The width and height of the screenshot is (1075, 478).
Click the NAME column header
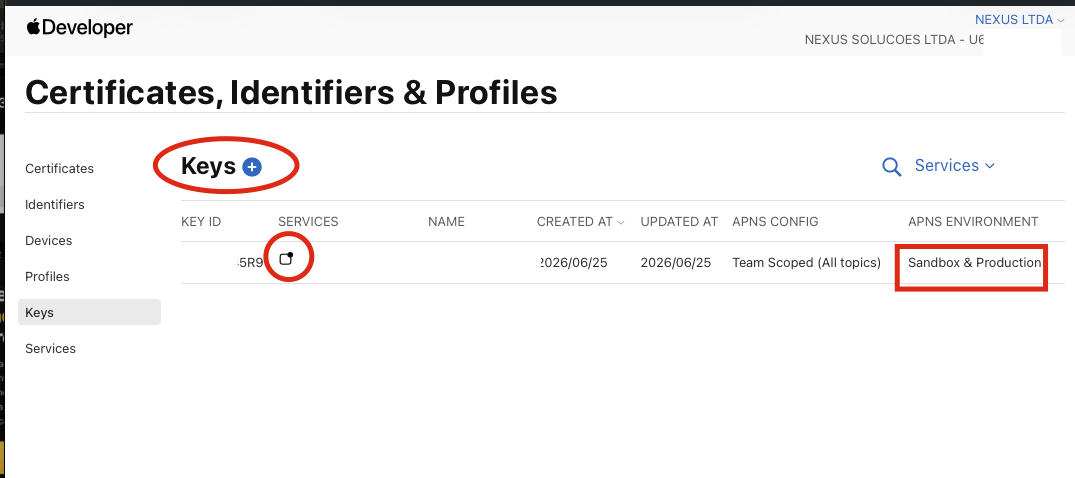(446, 222)
